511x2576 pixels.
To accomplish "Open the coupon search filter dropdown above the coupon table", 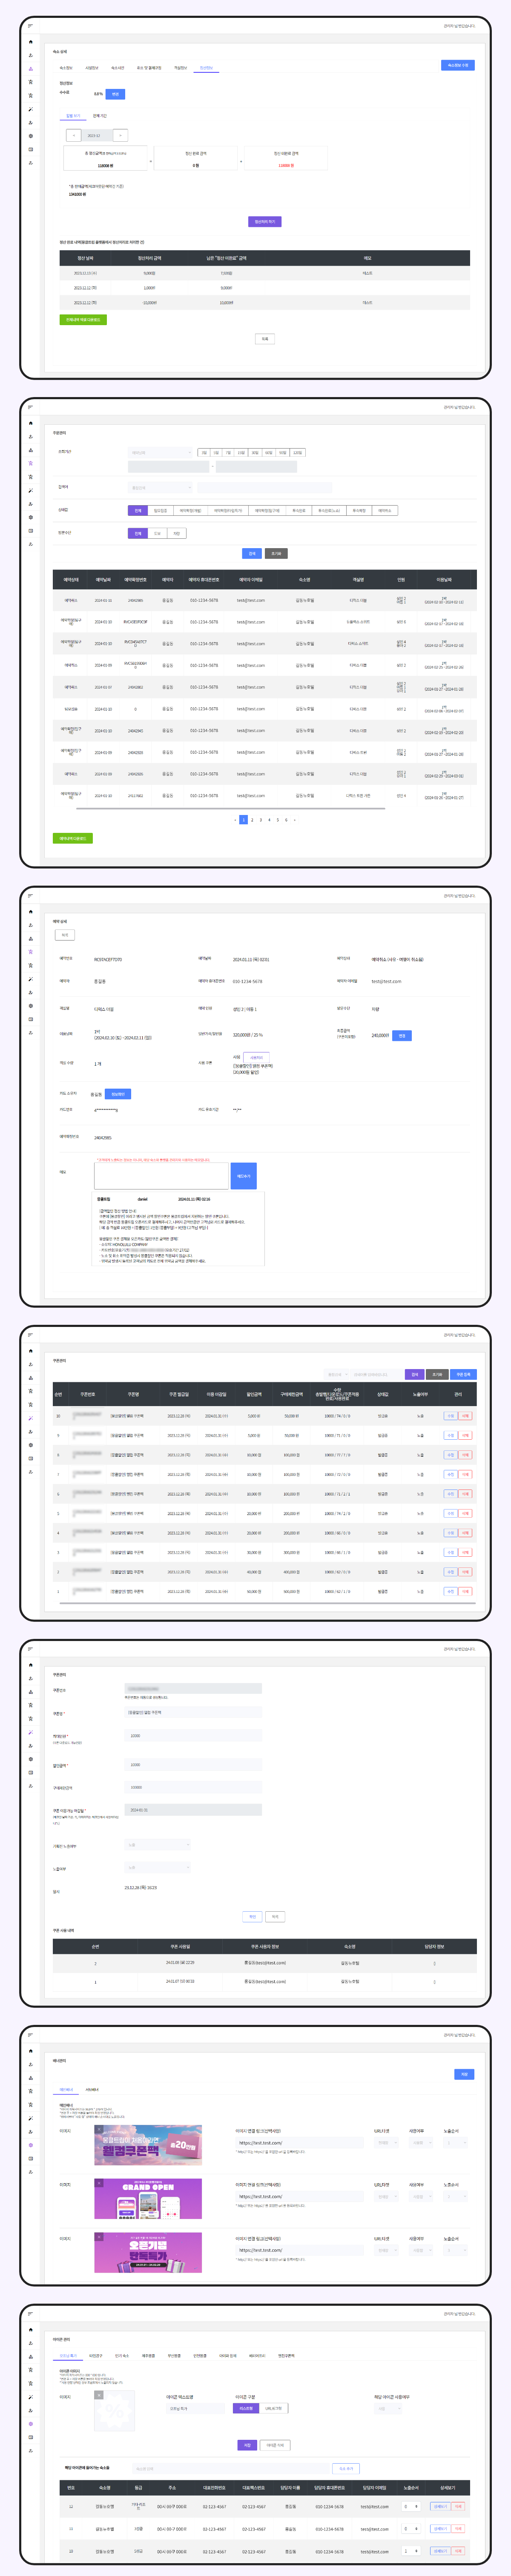I will [x=337, y=1374].
